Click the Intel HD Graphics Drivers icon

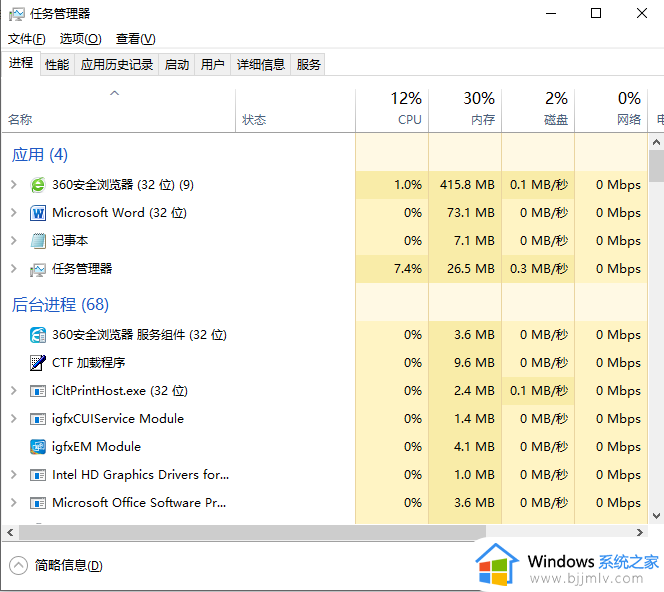point(38,475)
